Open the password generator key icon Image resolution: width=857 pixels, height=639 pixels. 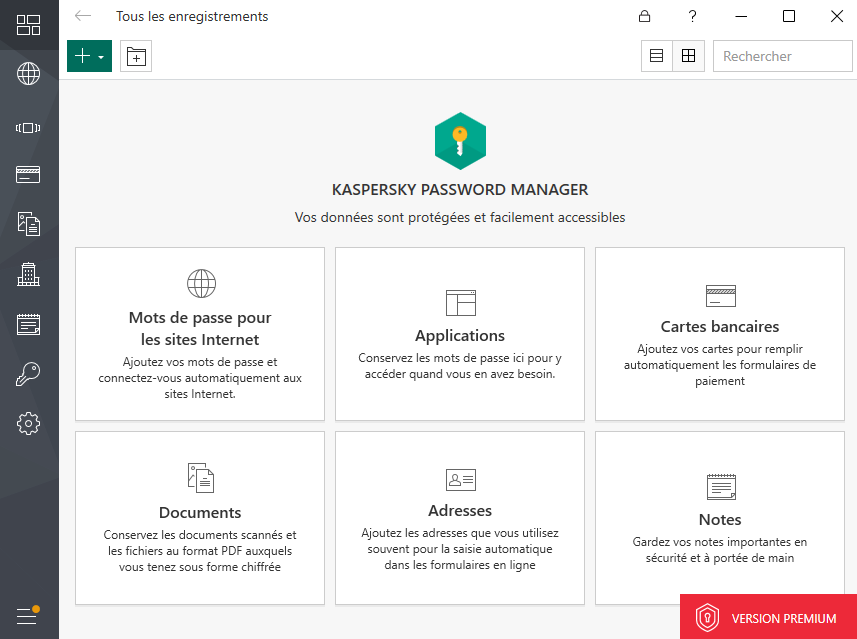(x=28, y=375)
